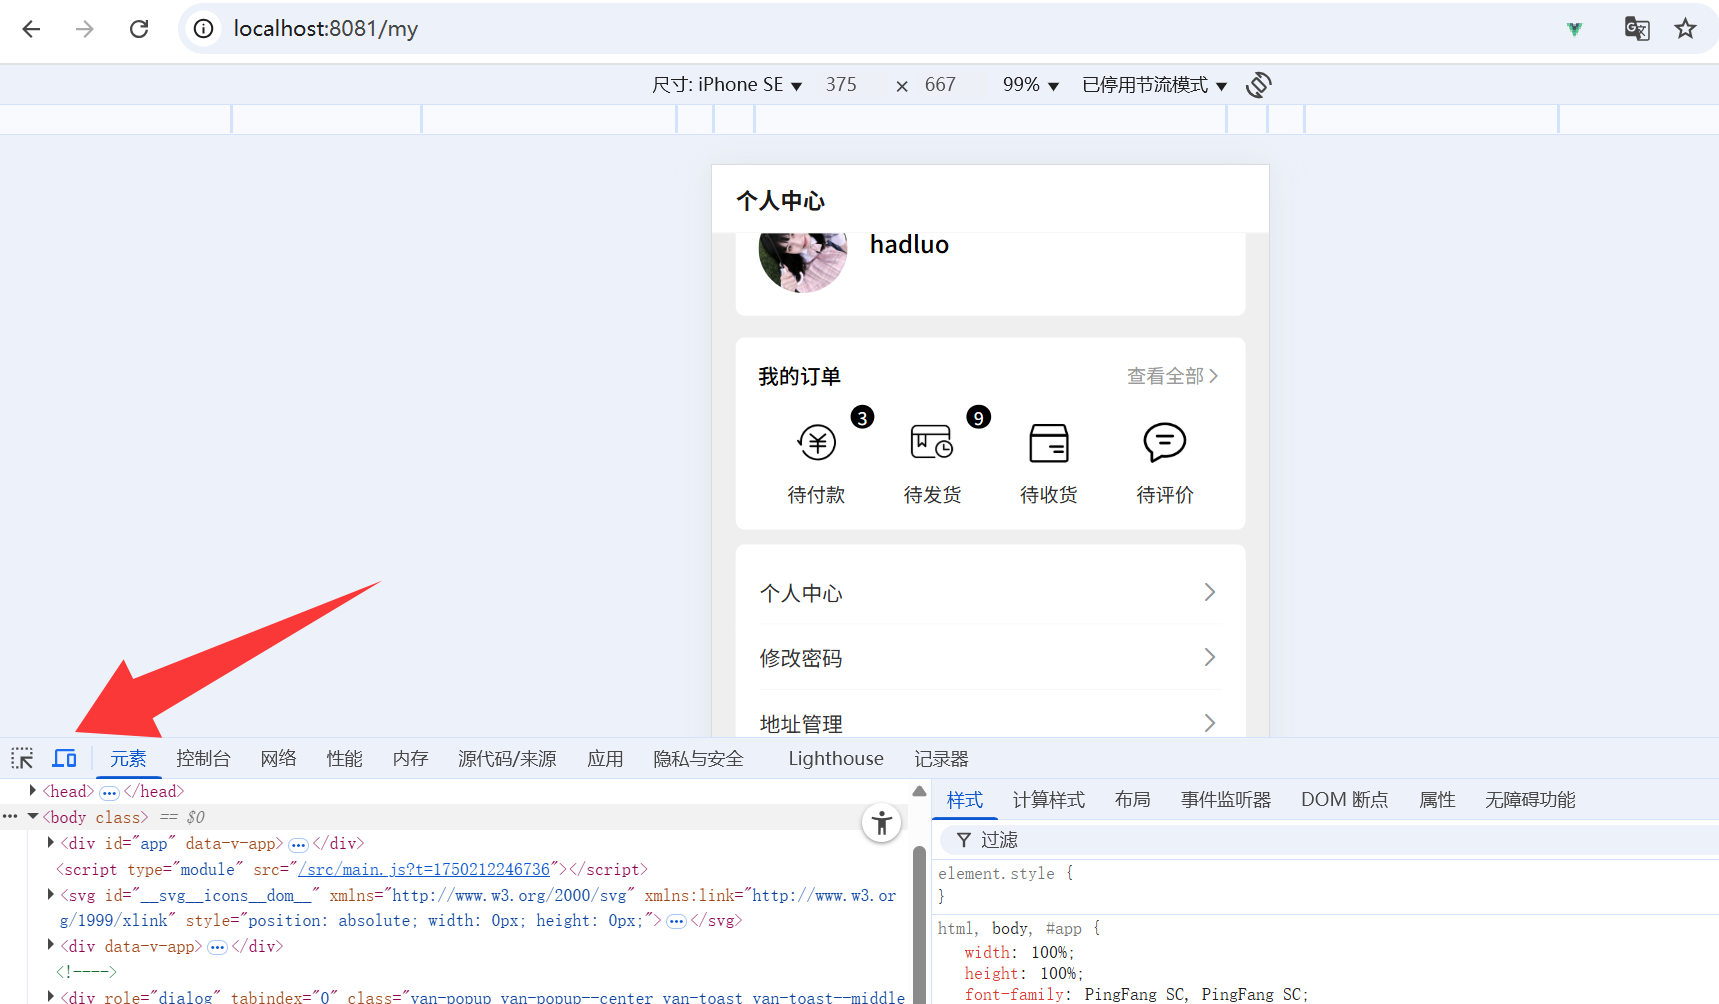Viewport: 1719px width, 1004px height.
Task: Click the hadluo username text
Action: click(909, 245)
